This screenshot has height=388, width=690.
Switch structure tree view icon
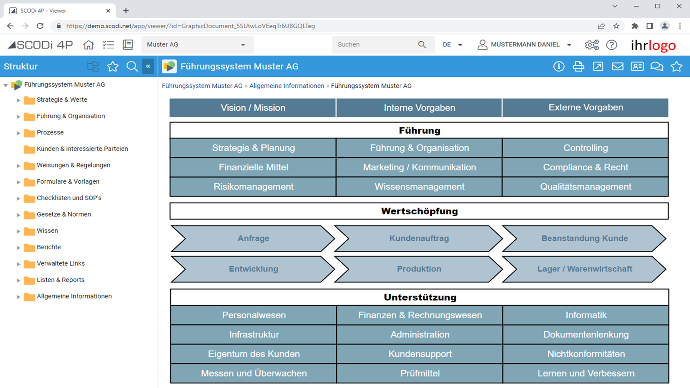[93, 66]
